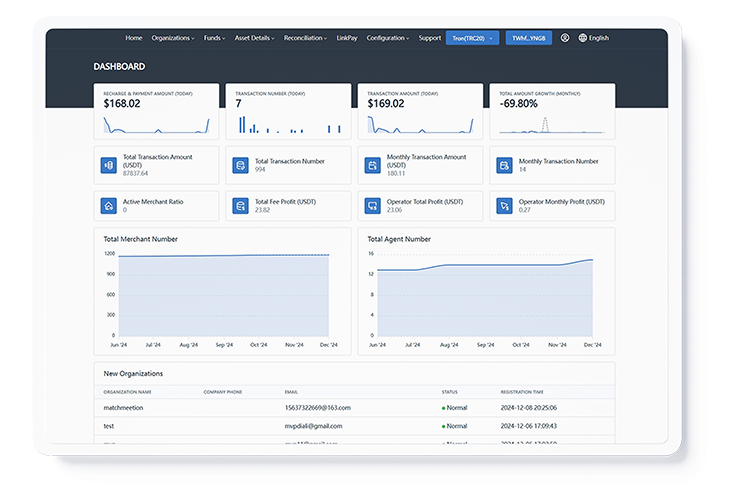Click the Total Merchant Number area chart
This screenshot has height=500, width=730.
point(223,295)
